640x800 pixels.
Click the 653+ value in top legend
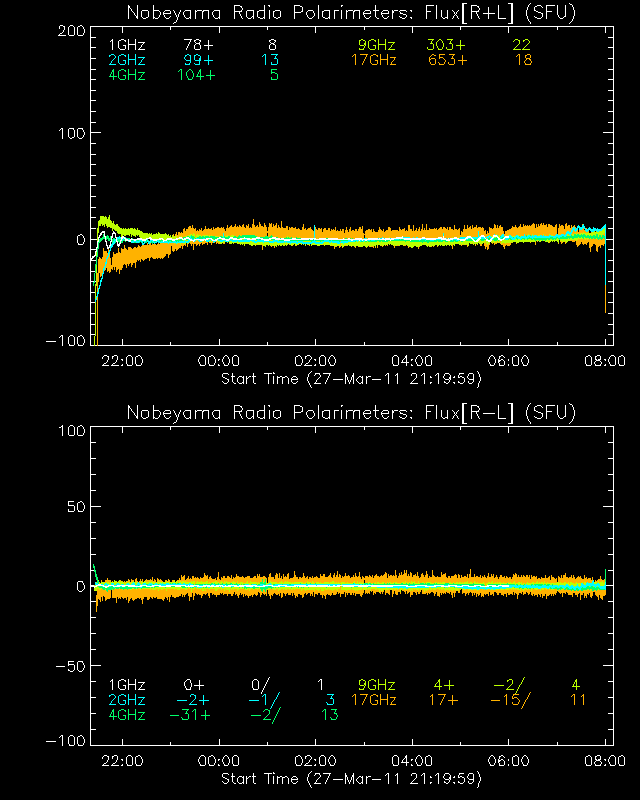(x=447, y=61)
